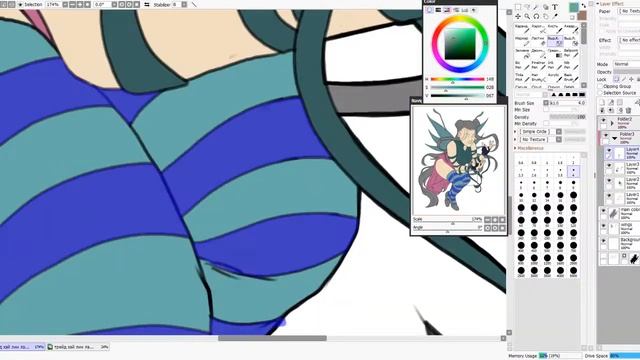Show the swatches panel tab
The width and height of the screenshot is (640, 360).
pyautogui.click(x=464, y=10)
